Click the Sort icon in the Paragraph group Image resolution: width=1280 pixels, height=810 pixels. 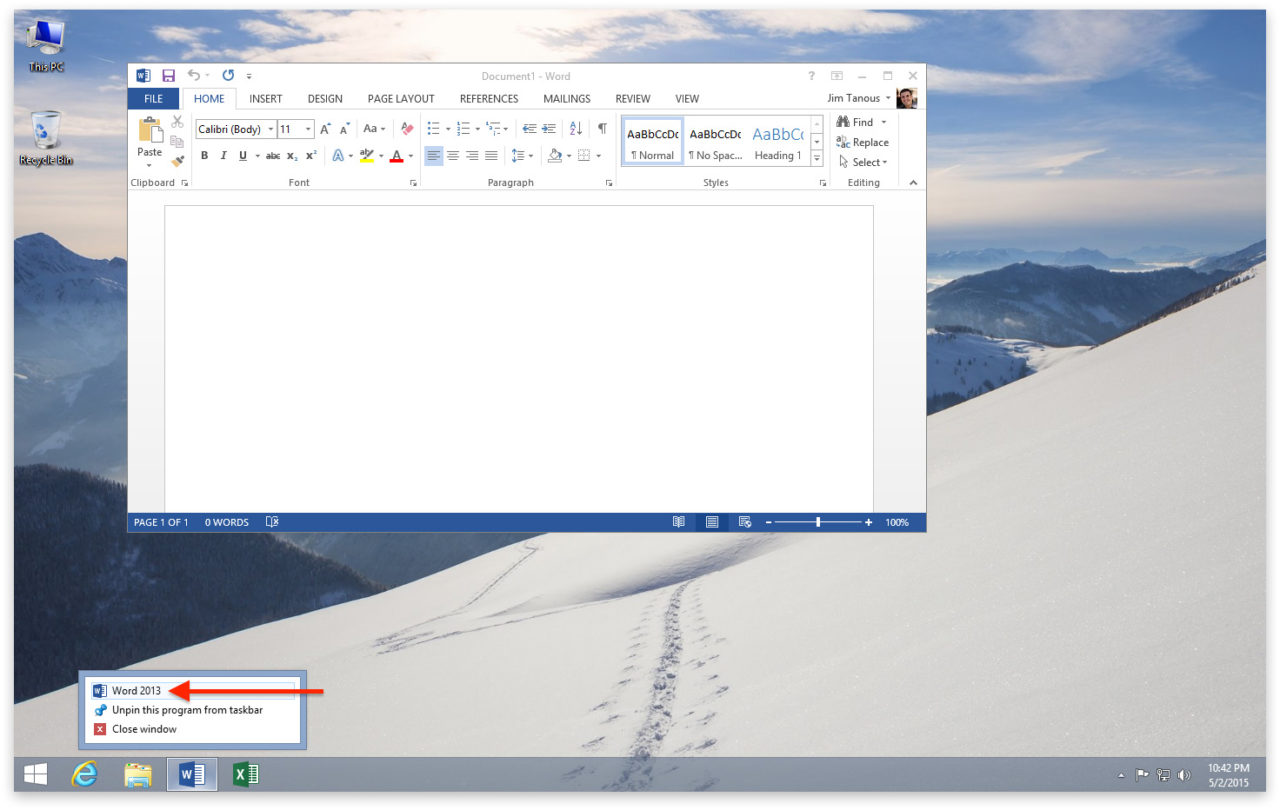point(575,128)
